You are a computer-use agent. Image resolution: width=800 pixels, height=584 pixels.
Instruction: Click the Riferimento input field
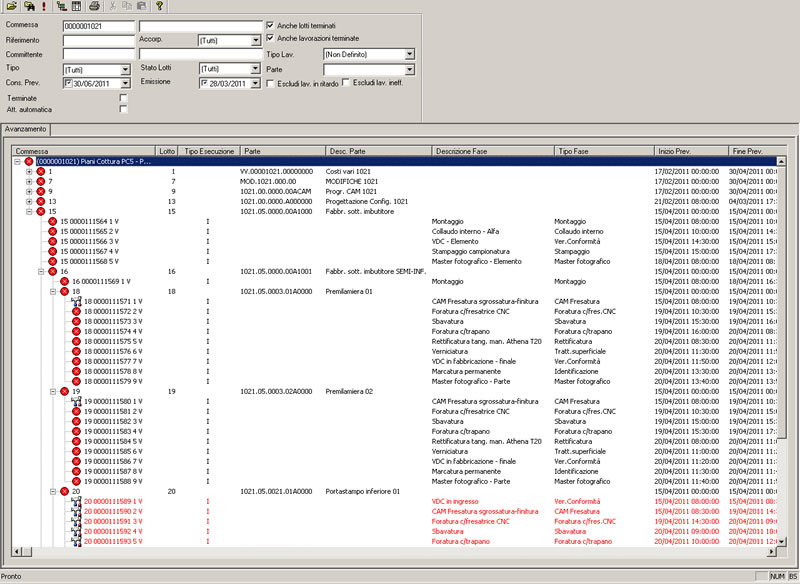click(x=98, y=40)
